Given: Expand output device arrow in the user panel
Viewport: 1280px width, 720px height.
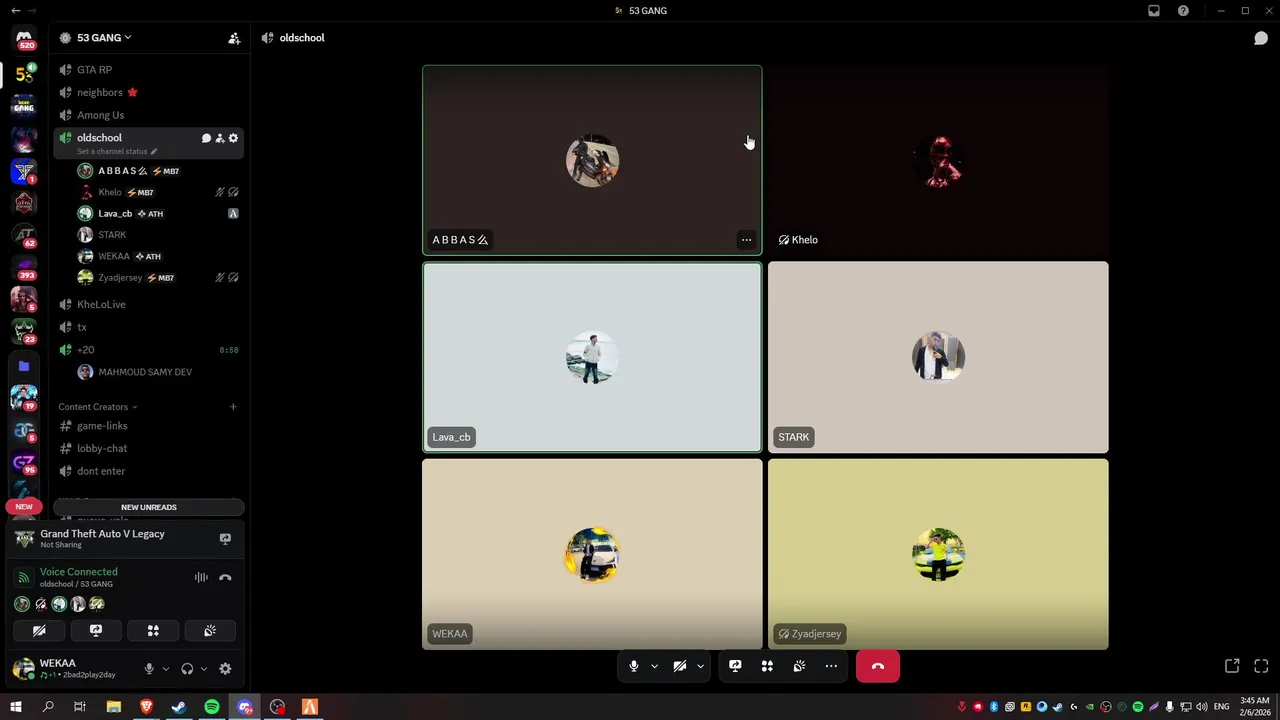Looking at the screenshot, I should pos(204,669).
